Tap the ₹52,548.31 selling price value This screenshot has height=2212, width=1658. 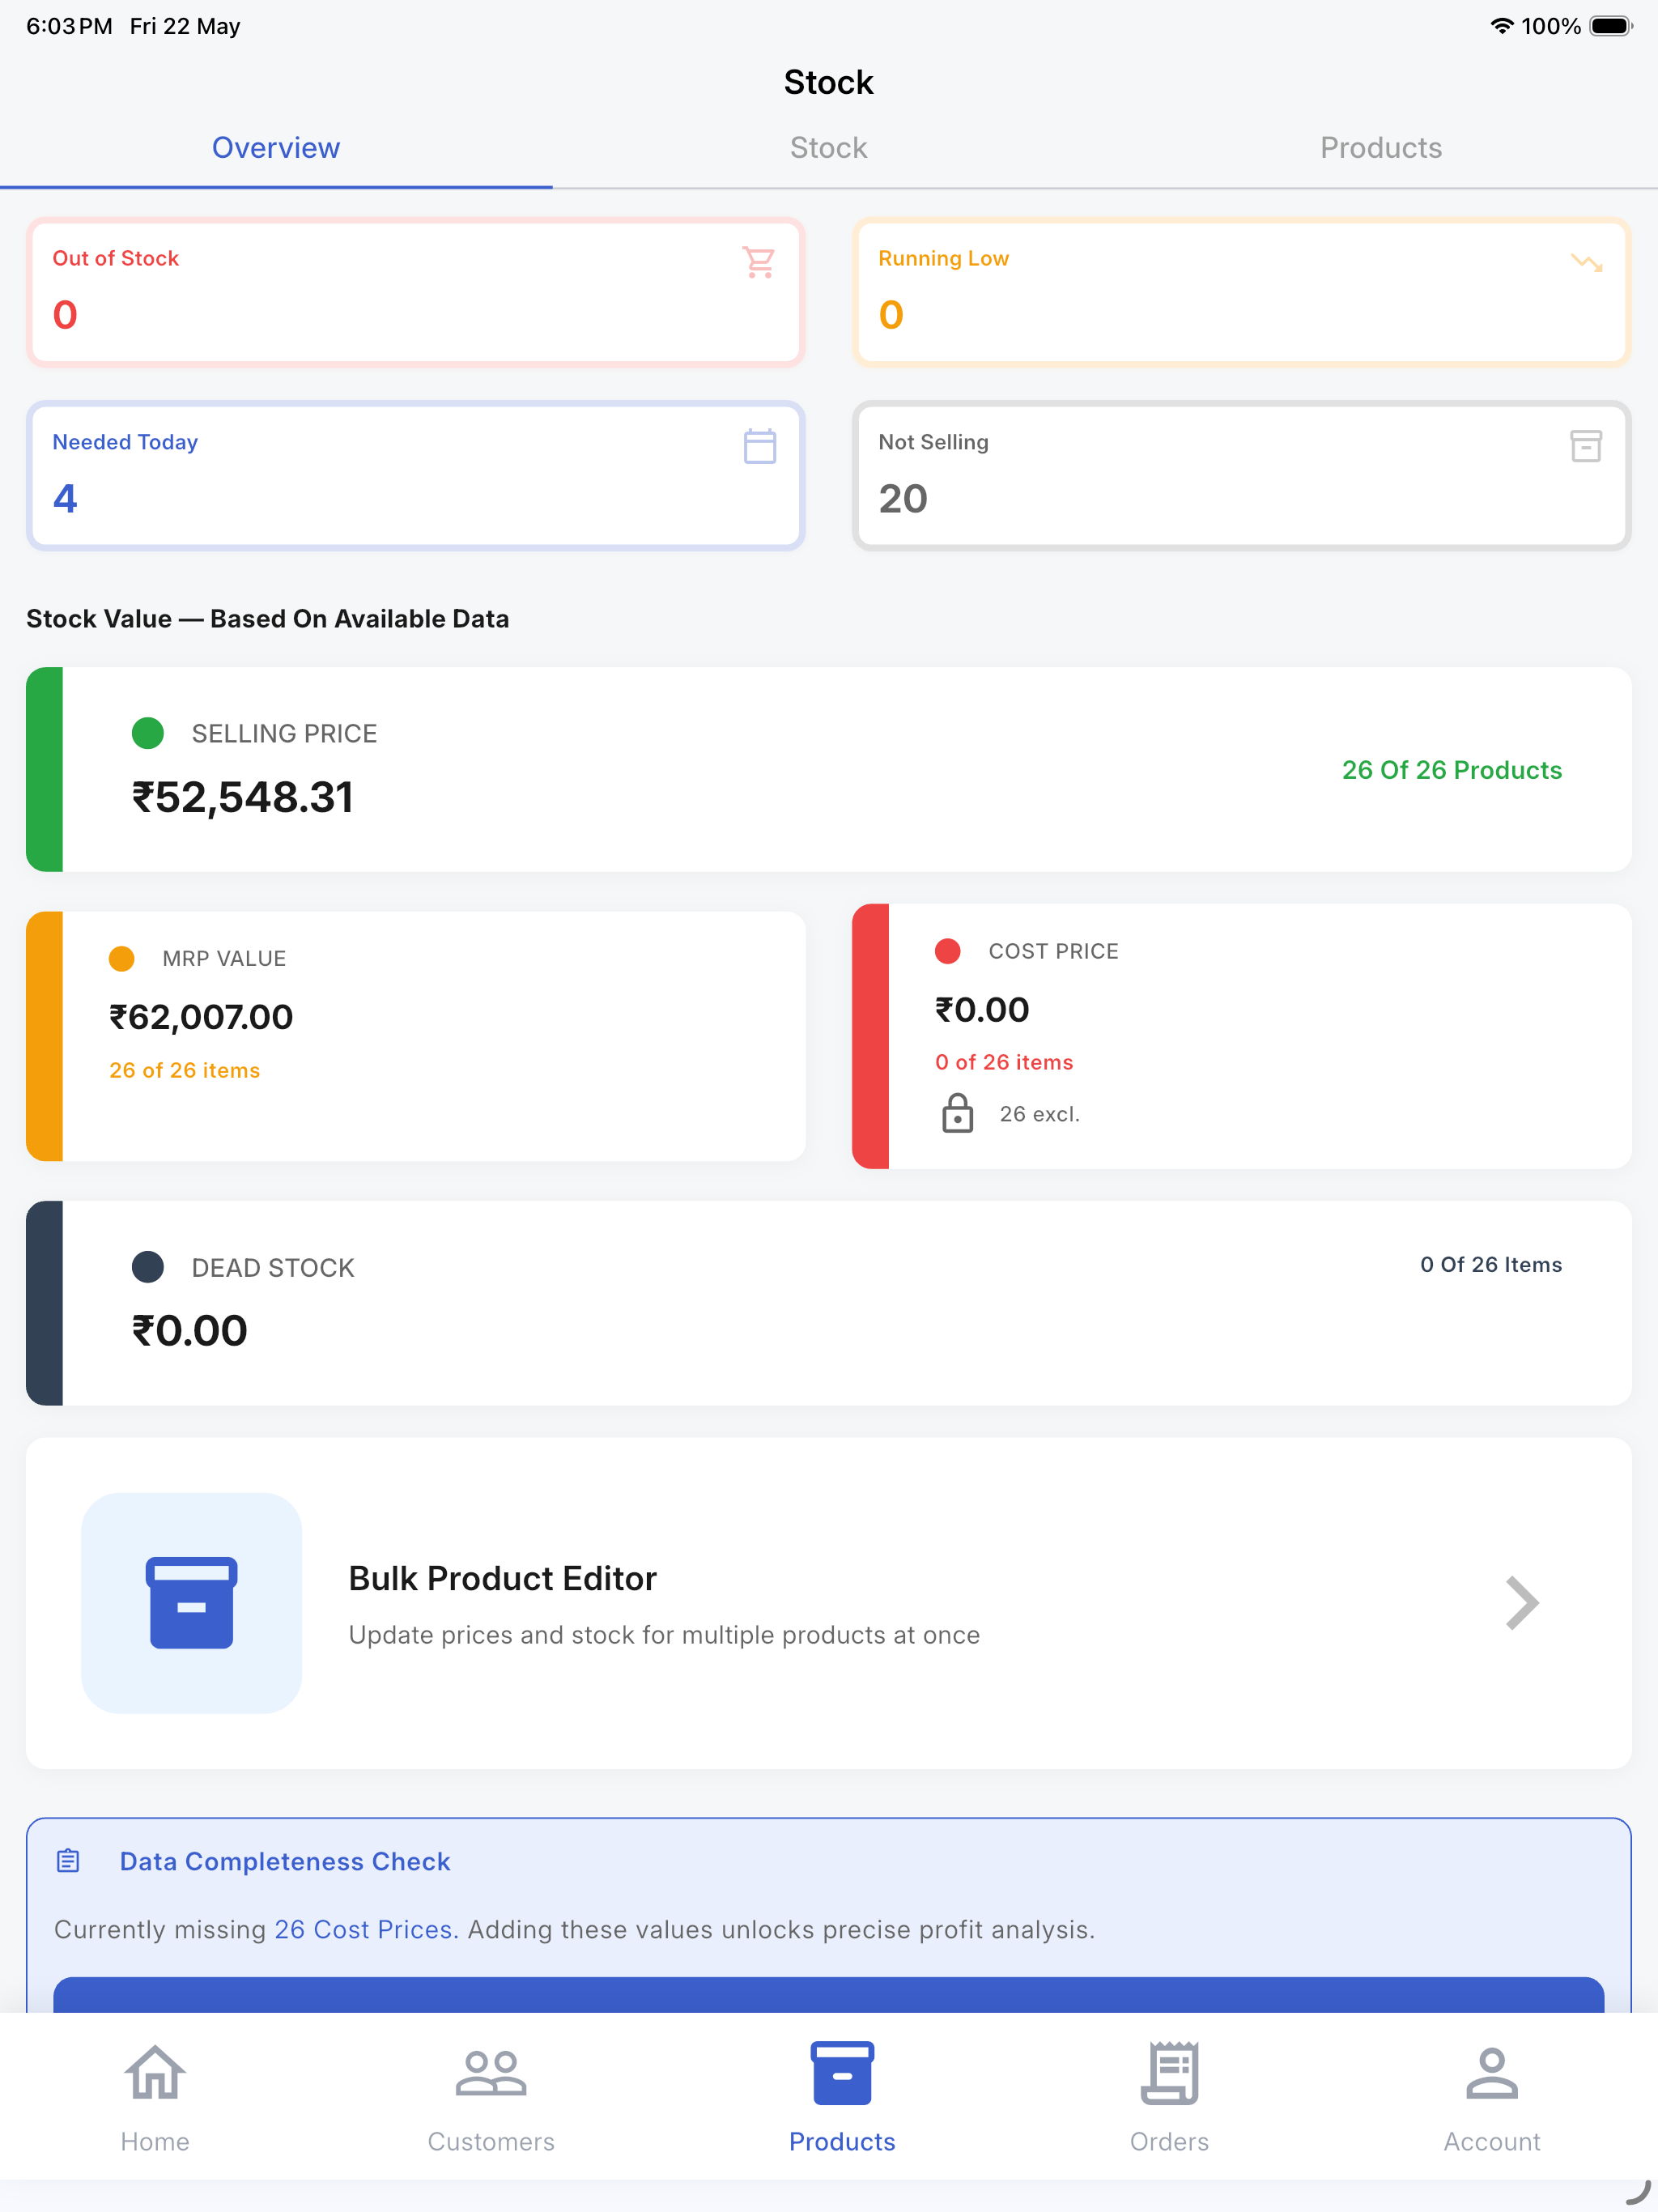coord(243,797)
